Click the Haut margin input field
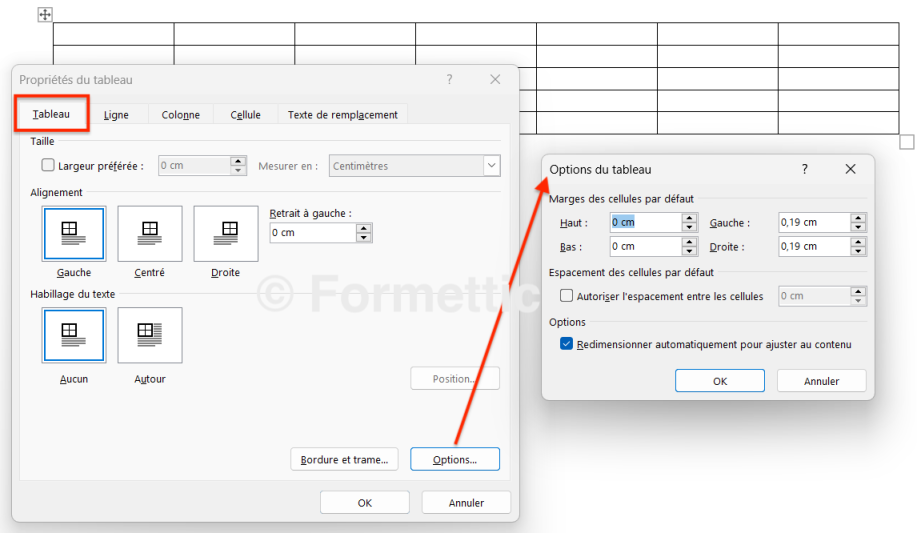 point(645,223)
